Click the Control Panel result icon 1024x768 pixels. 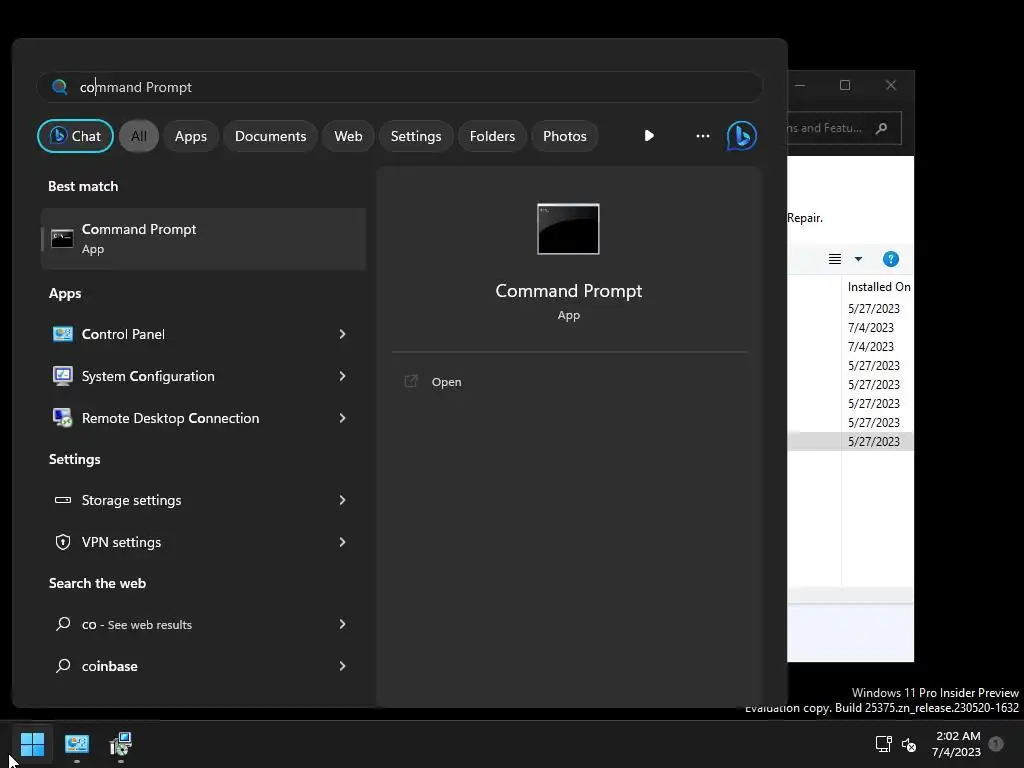[x=63, y=334]
